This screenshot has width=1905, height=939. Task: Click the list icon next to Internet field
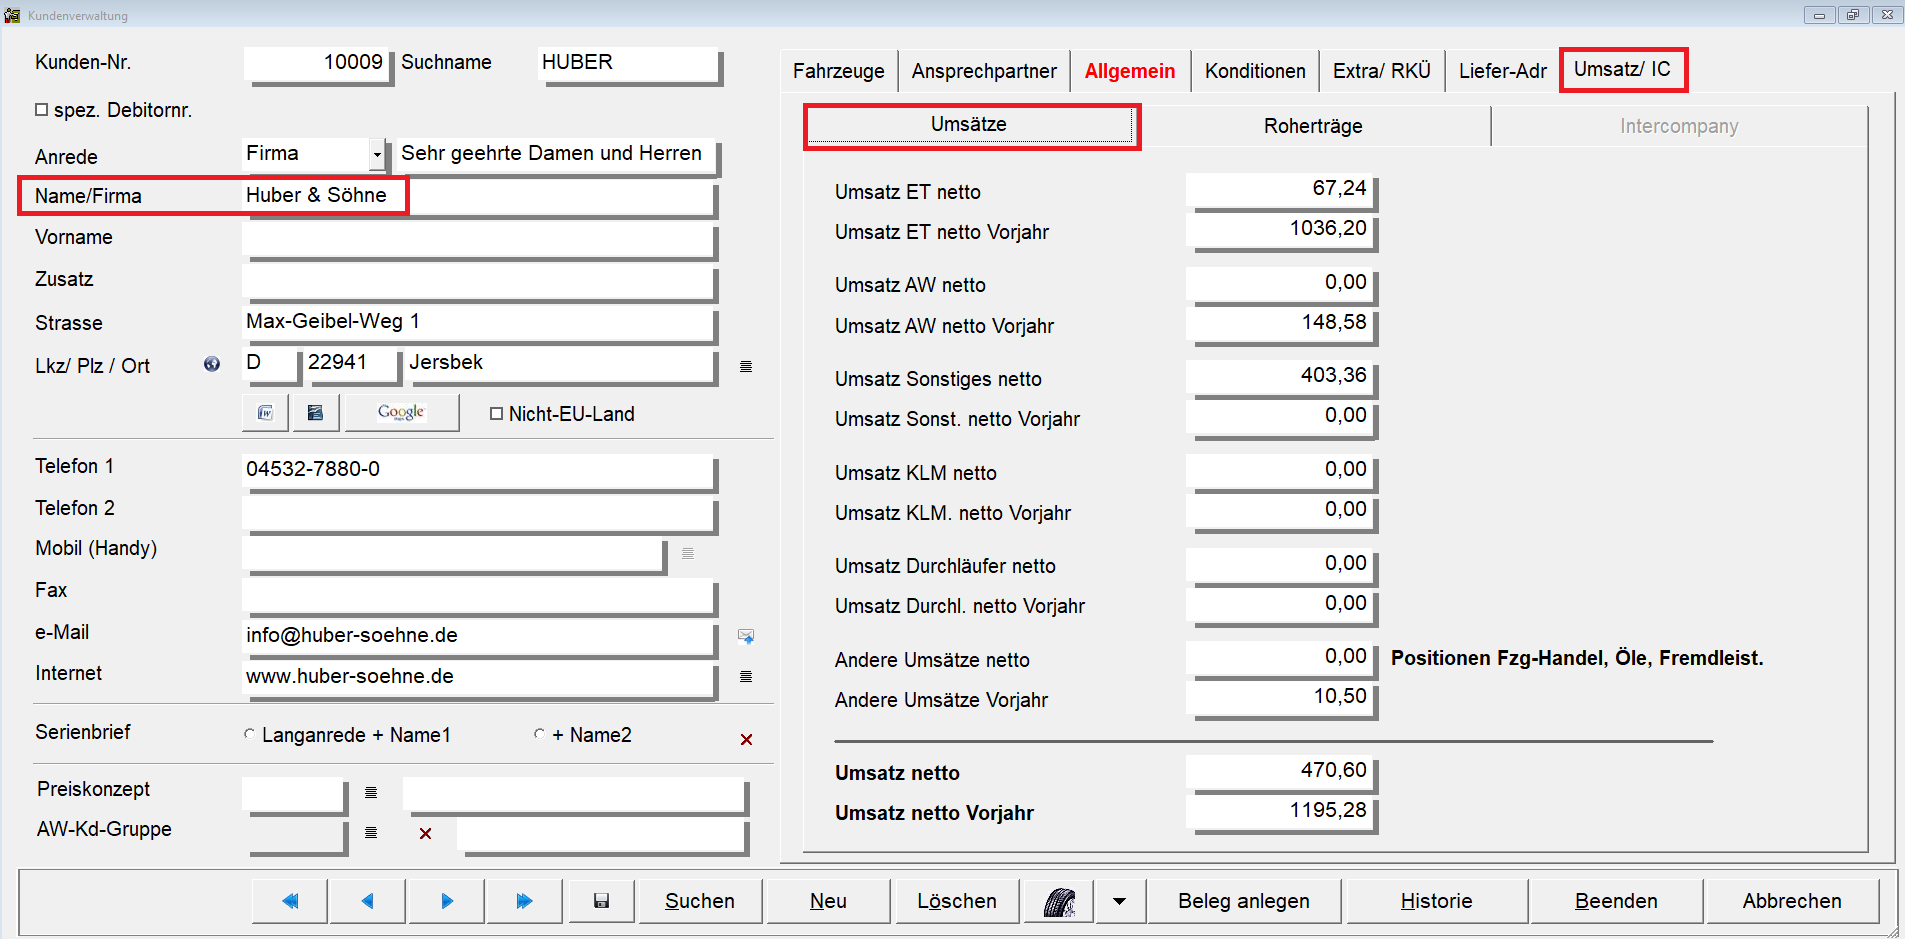746,677
